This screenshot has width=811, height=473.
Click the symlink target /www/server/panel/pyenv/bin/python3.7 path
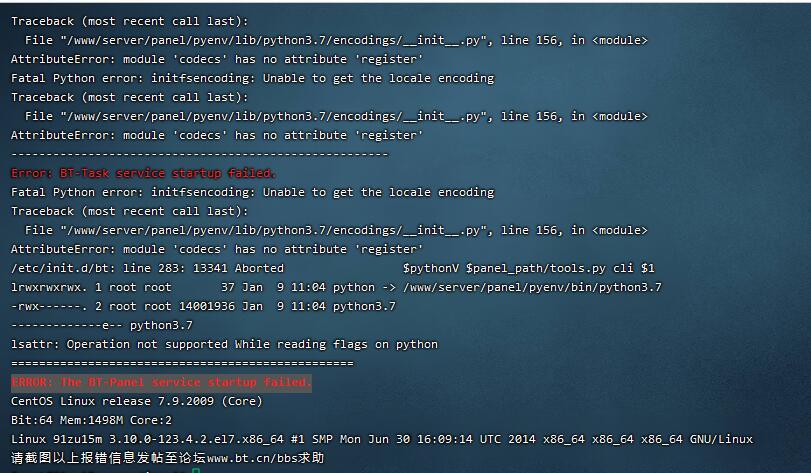click(532, 287)
